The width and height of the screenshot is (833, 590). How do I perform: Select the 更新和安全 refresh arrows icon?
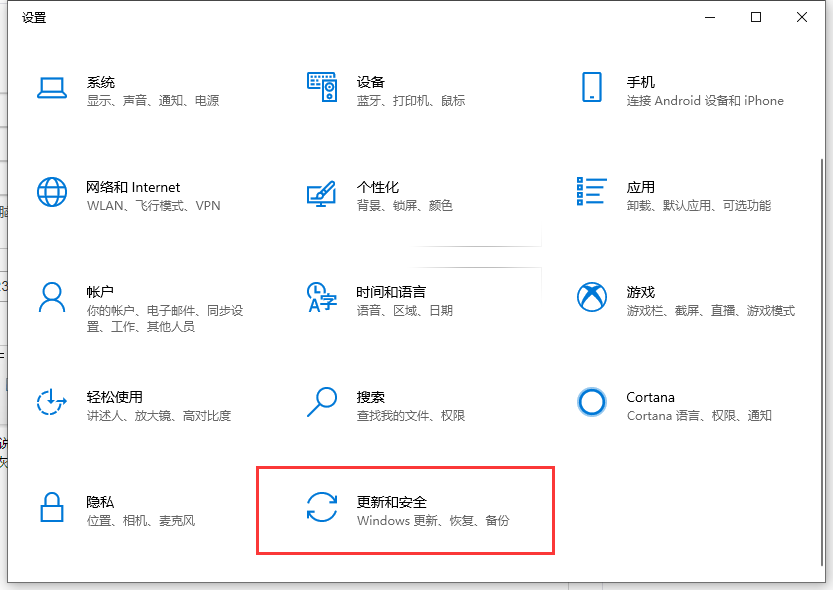tap(322, 507)
